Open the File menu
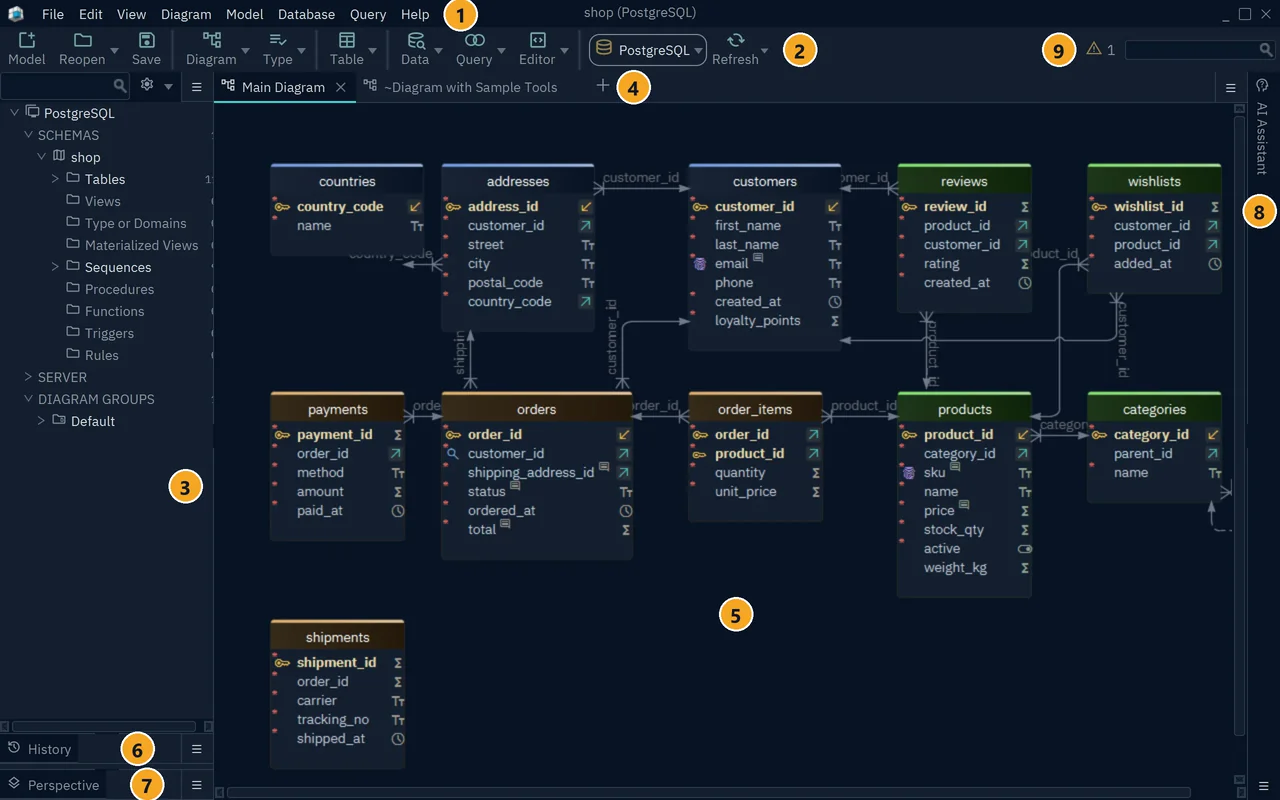This screenshot has width=1280, height=800. coord(53,14)
